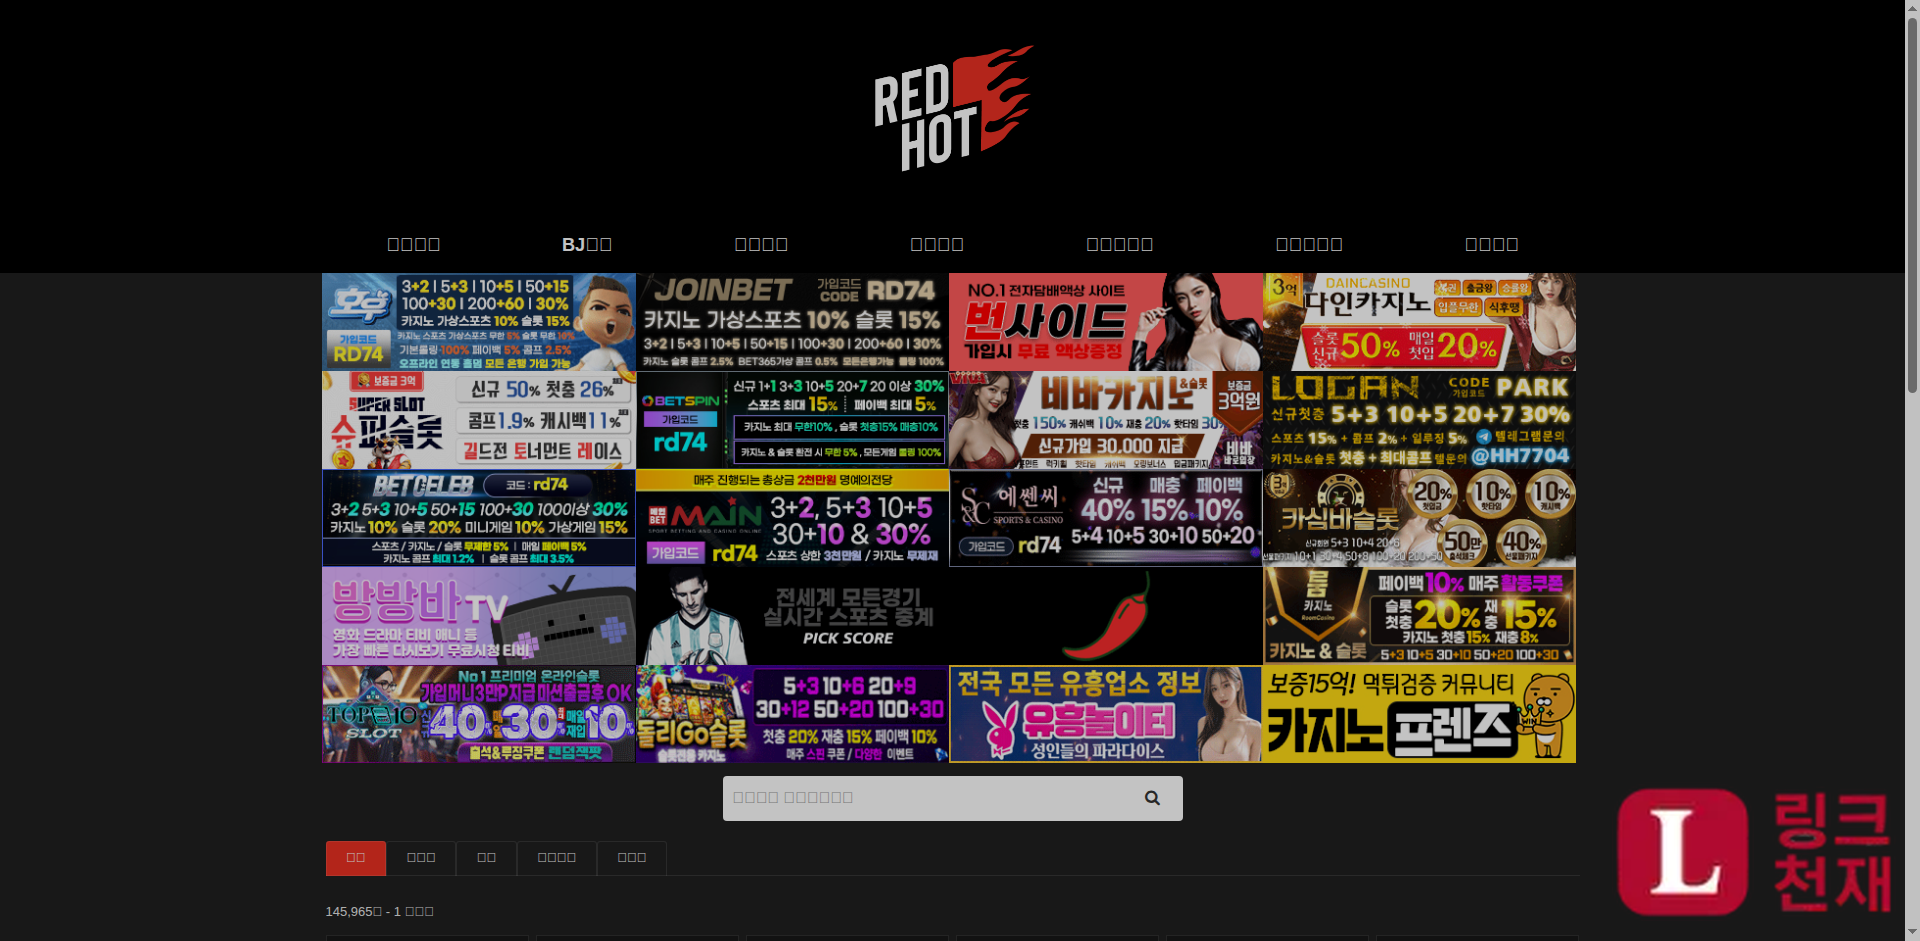Open the 링크천재 floating banner
Screen dimensions: 1920x941
[1754, 852]
